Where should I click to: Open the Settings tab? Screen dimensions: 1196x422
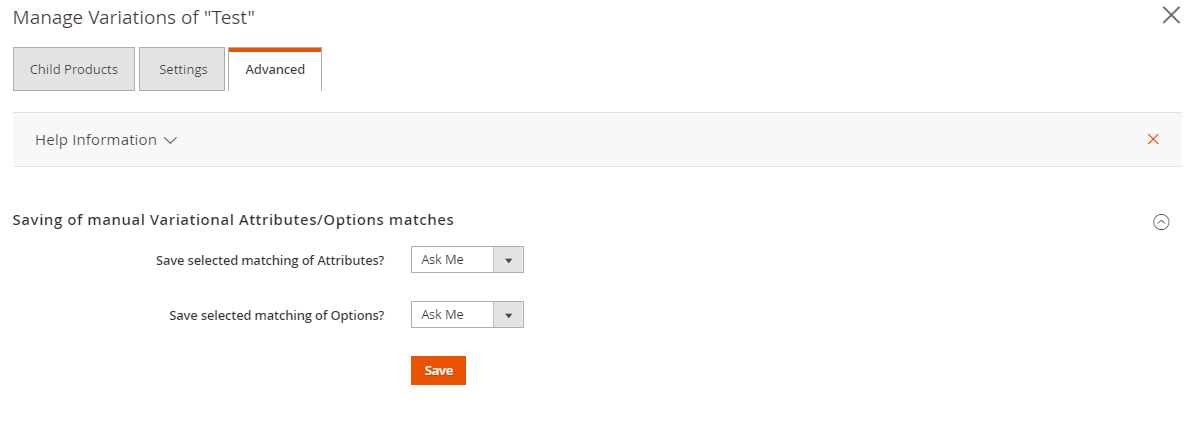tap(183, 69)
